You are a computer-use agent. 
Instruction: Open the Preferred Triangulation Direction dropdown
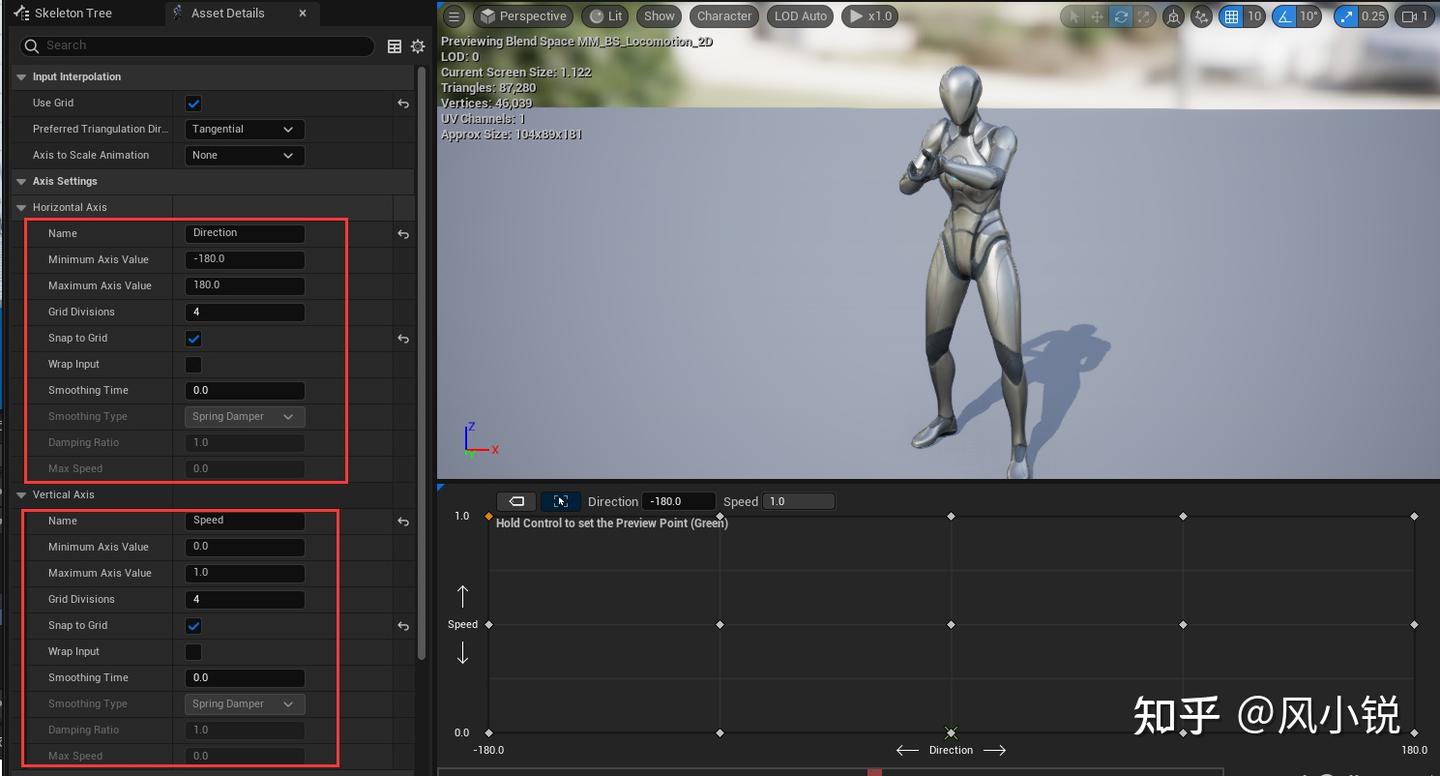pos(243,128)
